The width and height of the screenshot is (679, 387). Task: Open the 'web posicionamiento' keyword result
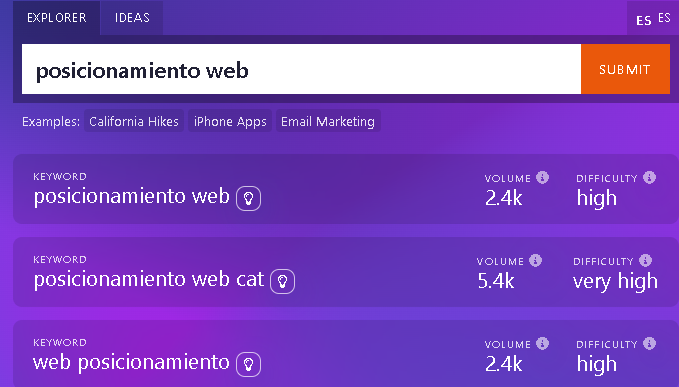tap(131, 362)
